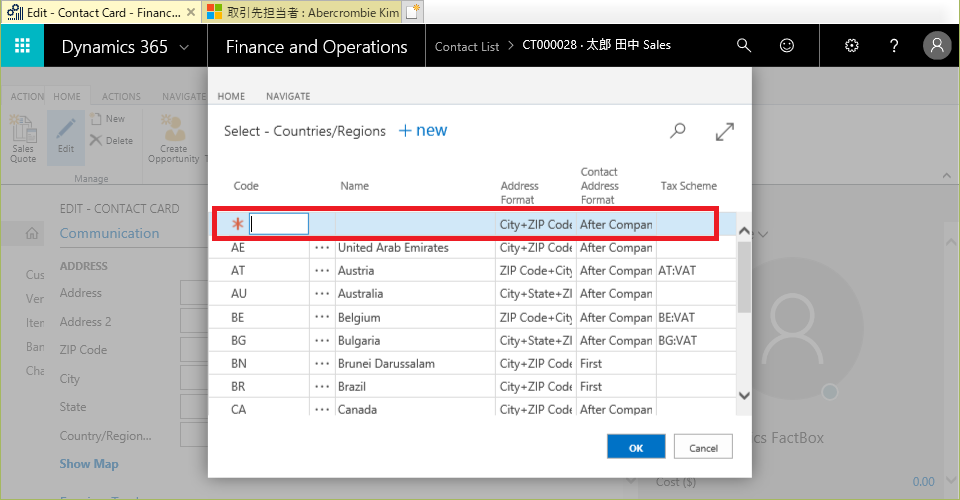
Task: Open the settings gear icon
Action: tap(852, 46)
